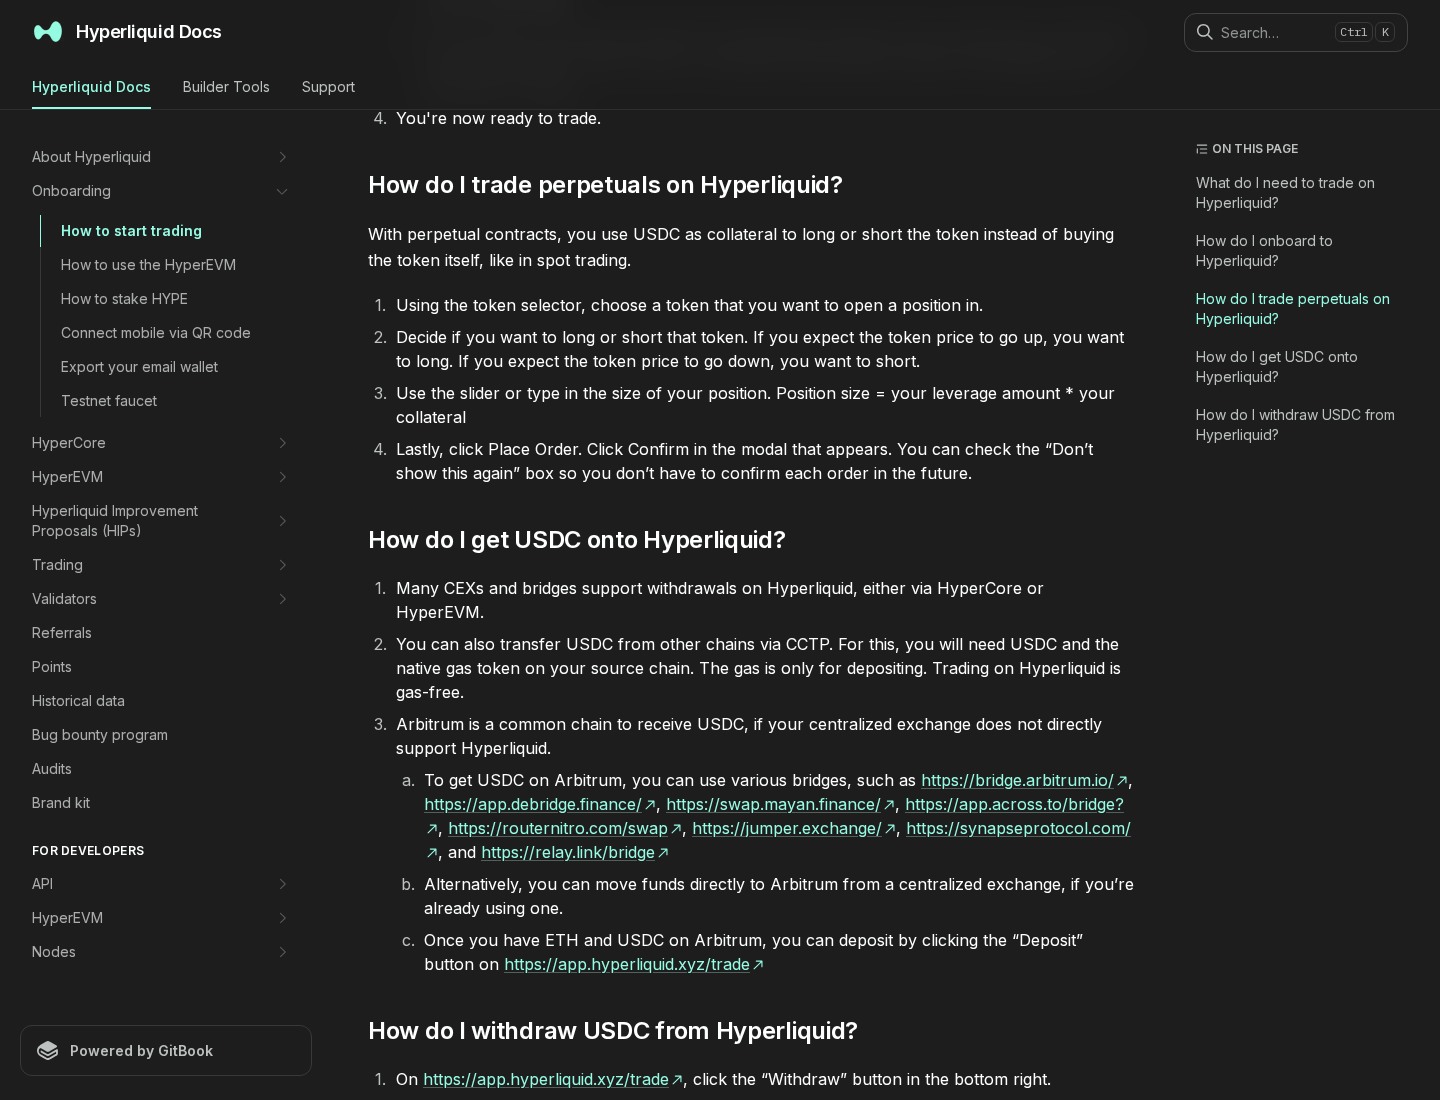Open How to use the HyperEVM page
This screenshot has width=1440, height=1100.
[148, 265]
